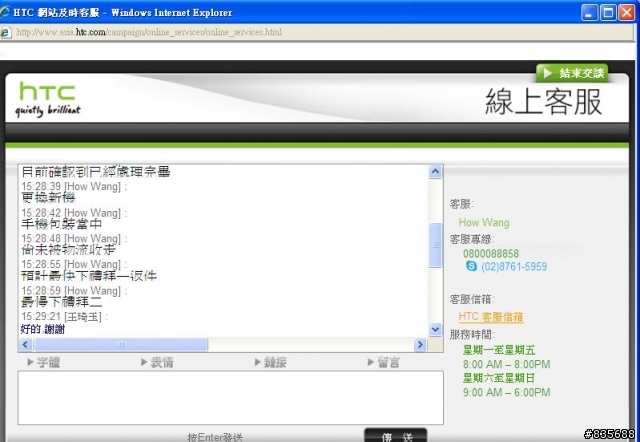
Task: Click the 9:00 AM – 6:00PM hours text
Action: coord(507,392)
